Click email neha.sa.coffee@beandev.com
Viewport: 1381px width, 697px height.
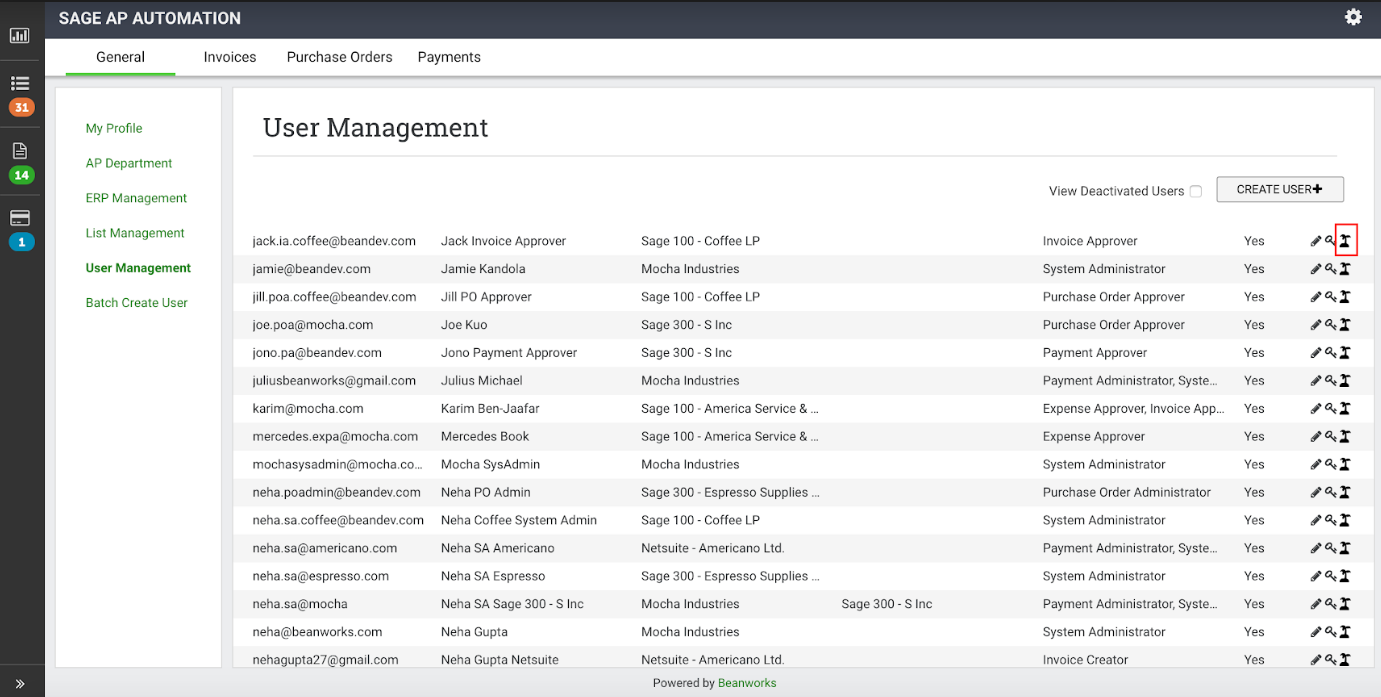click(338, 520)
